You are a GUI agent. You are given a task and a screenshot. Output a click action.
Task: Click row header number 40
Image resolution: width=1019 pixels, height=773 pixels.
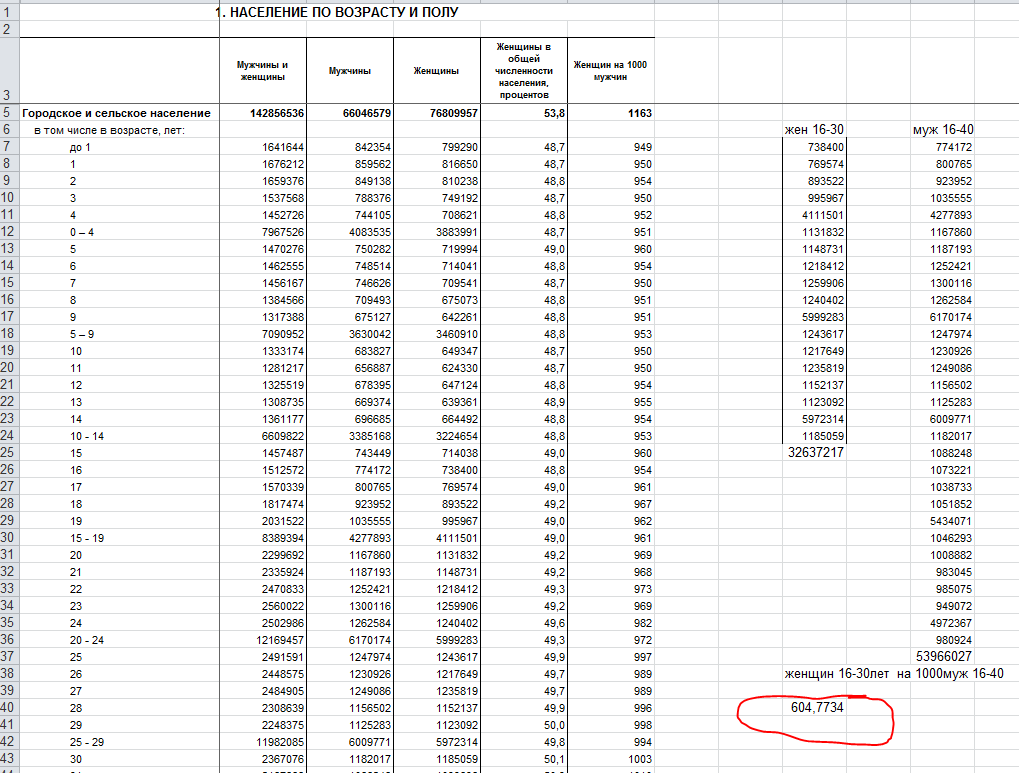9,706
